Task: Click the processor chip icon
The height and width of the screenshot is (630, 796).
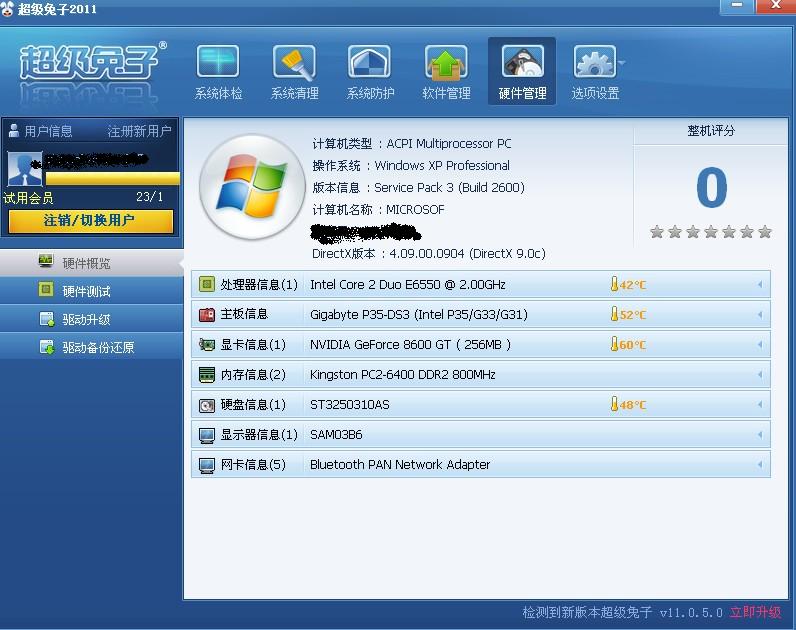Action: click(207, 284)
